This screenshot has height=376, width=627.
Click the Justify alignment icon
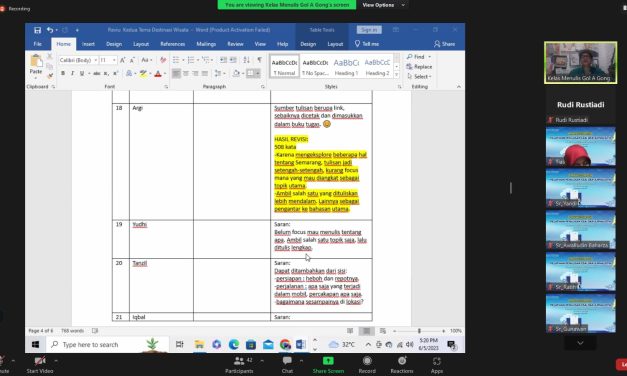tap(205, 73)
